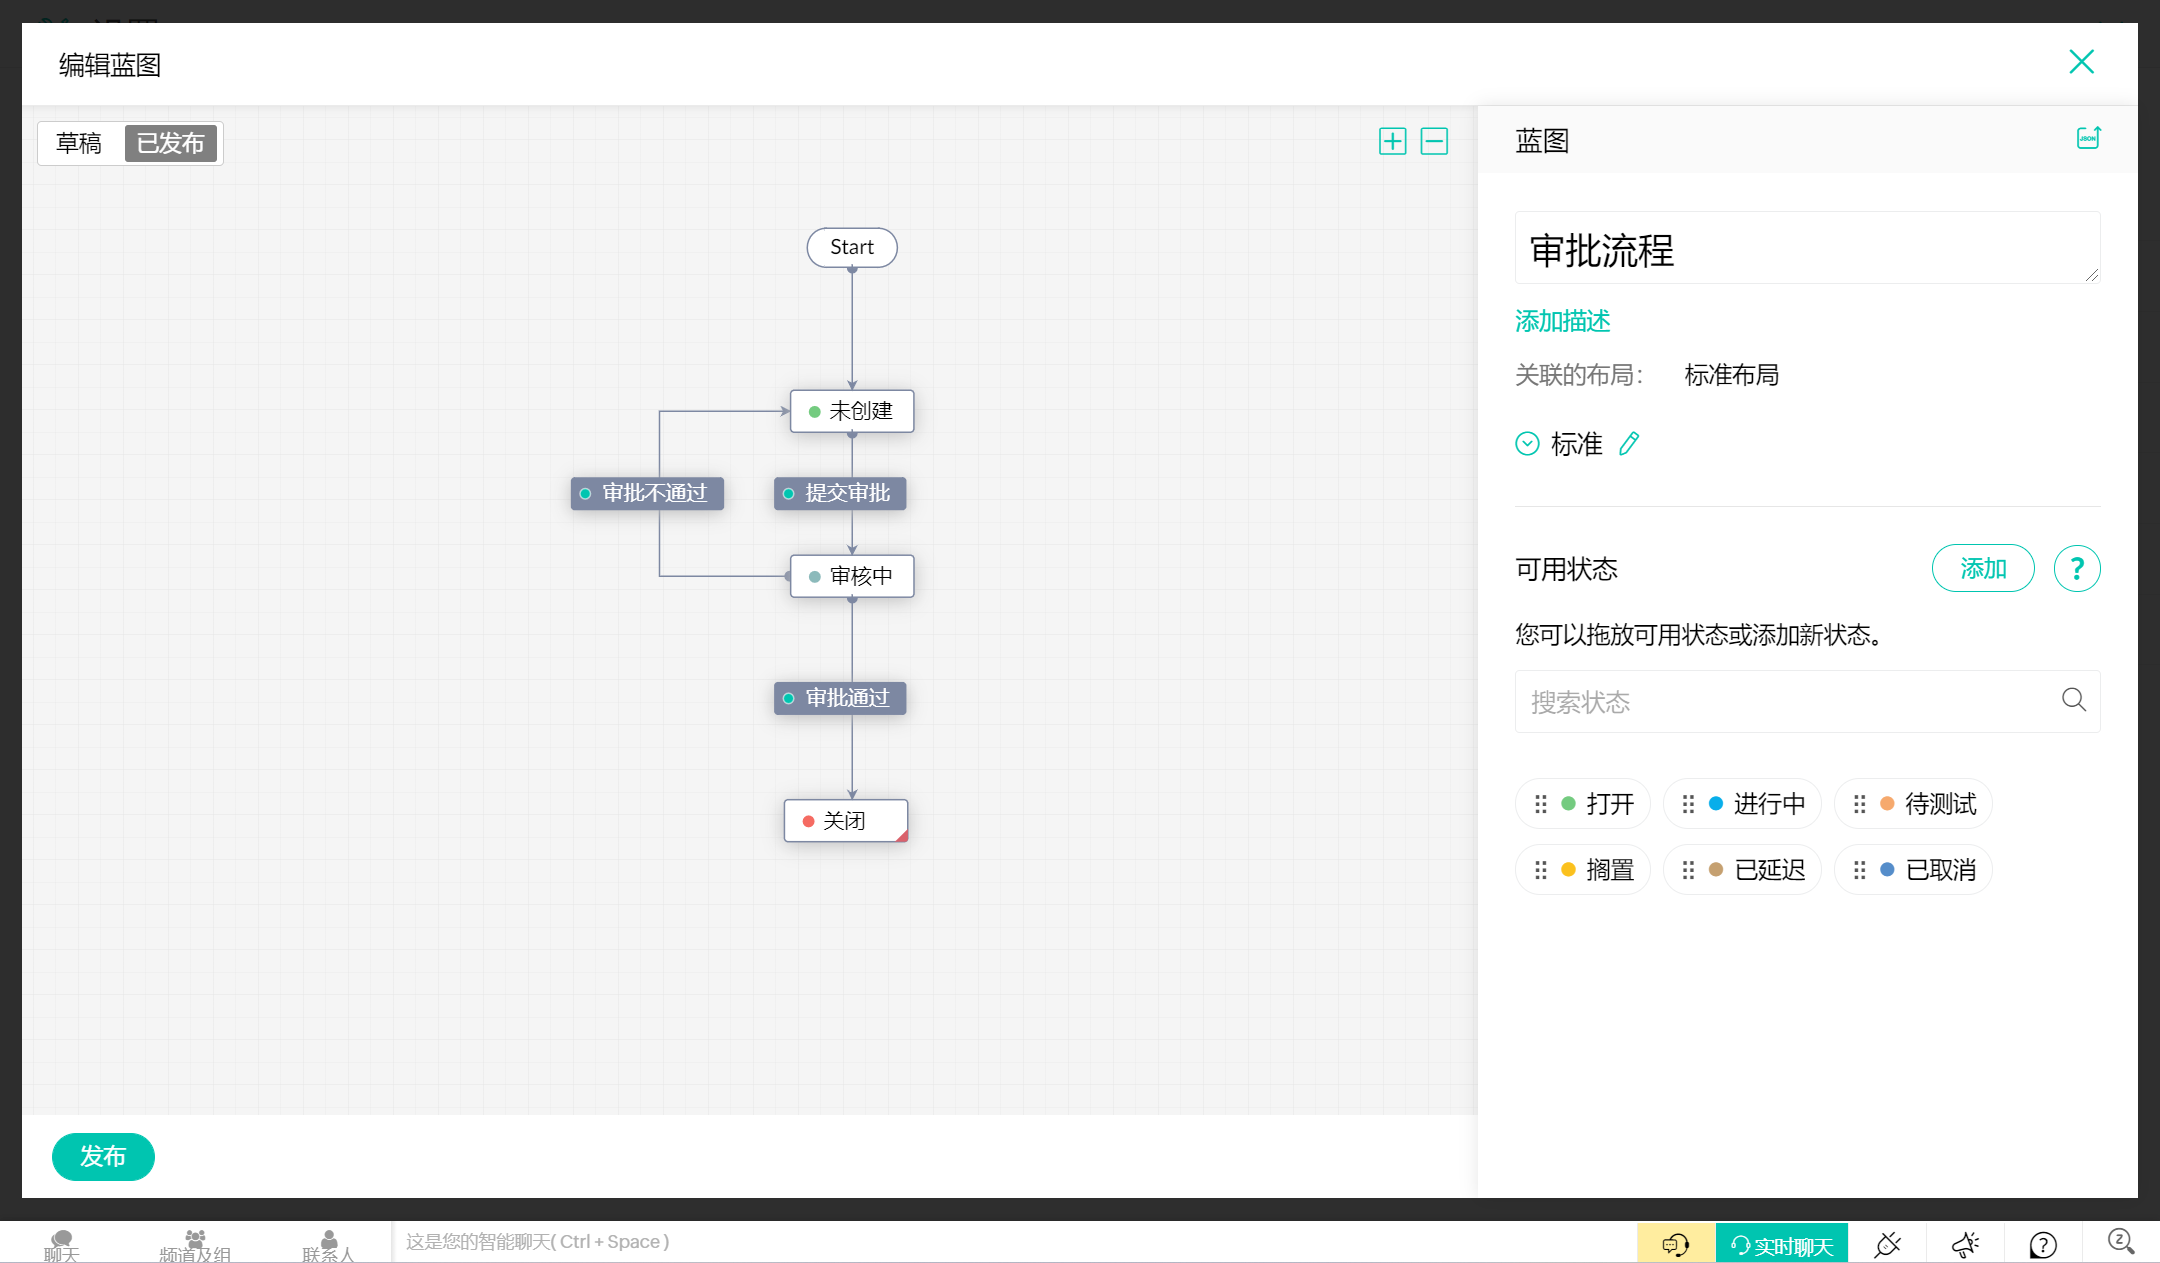Click the pencil icon next to 标准

(x=1629, y=443)
